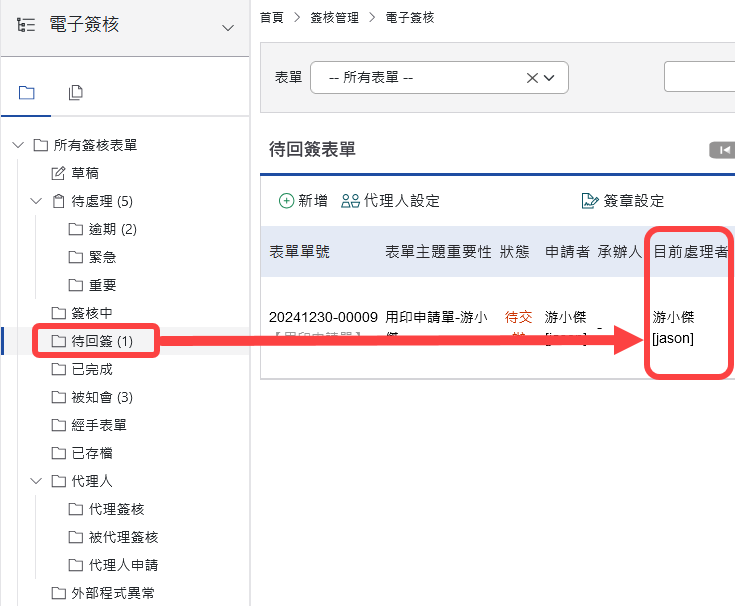Click the search input field at right
Viewport: 735px width, 606px height.
(x=699, y=76)
